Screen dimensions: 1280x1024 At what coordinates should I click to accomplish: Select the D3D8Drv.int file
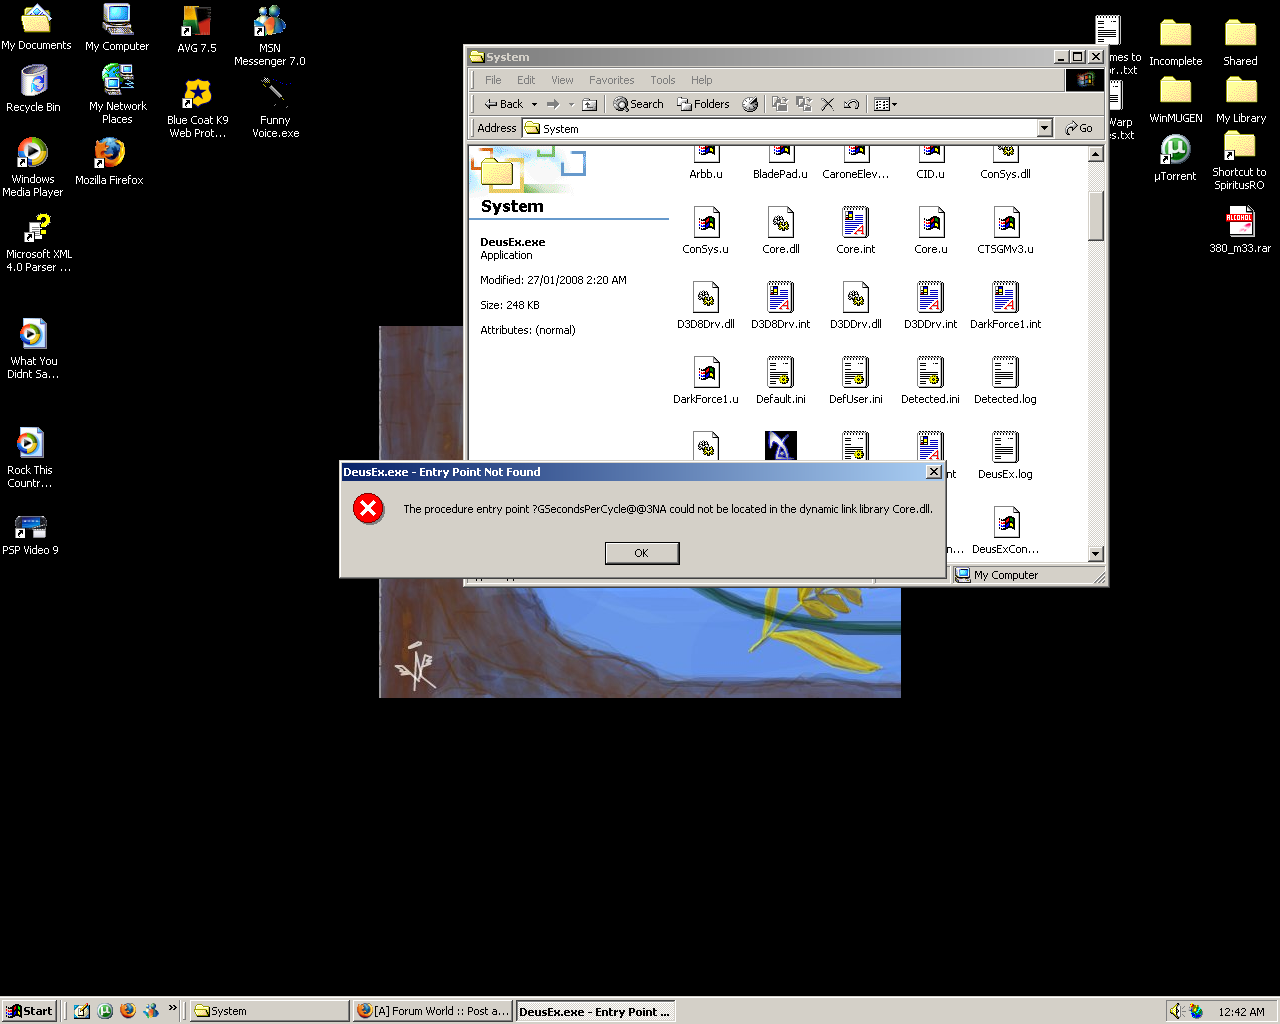[781, 306]
